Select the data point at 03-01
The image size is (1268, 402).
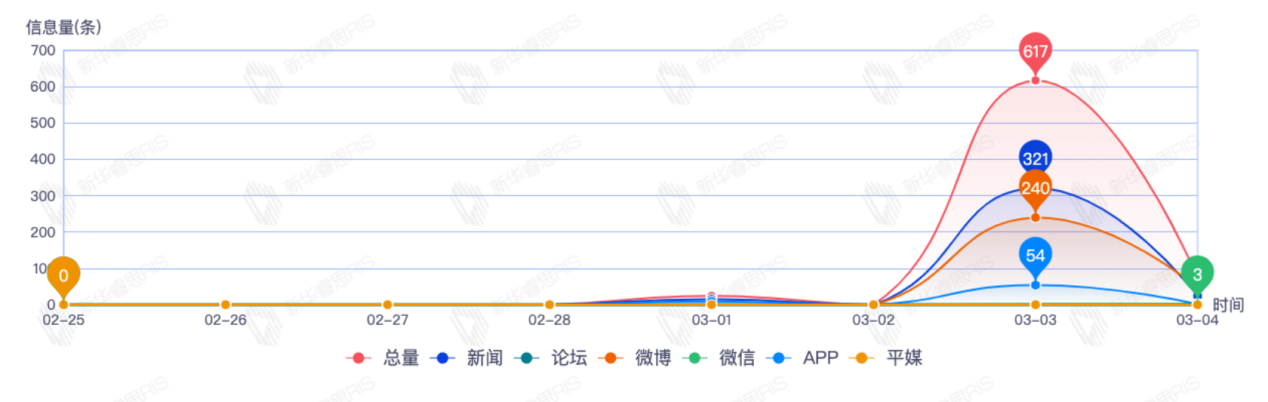tap(711, 304)
